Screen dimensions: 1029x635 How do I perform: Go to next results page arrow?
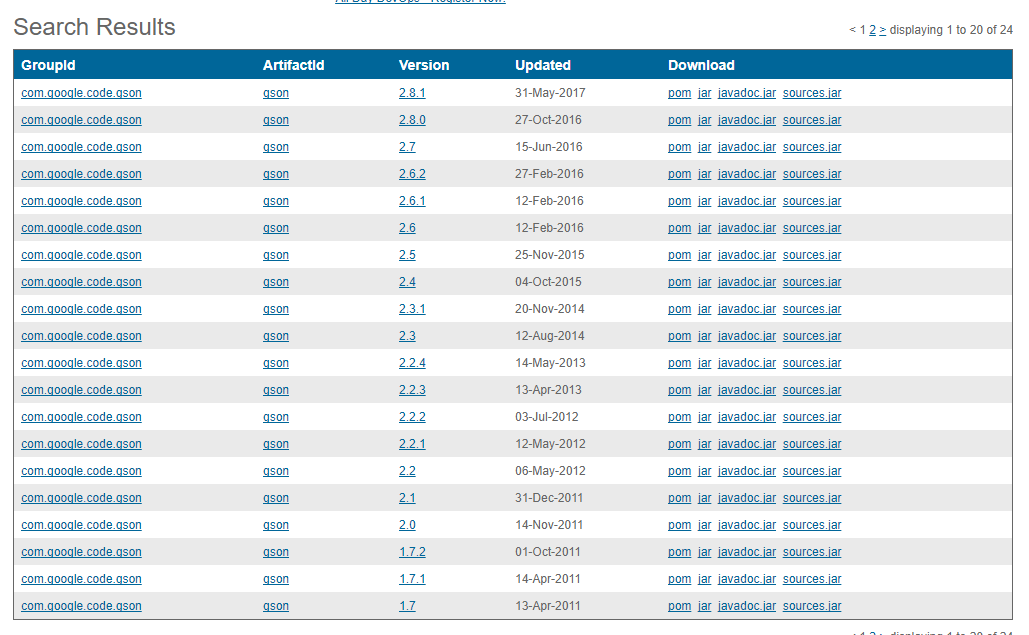click(883, 30)
